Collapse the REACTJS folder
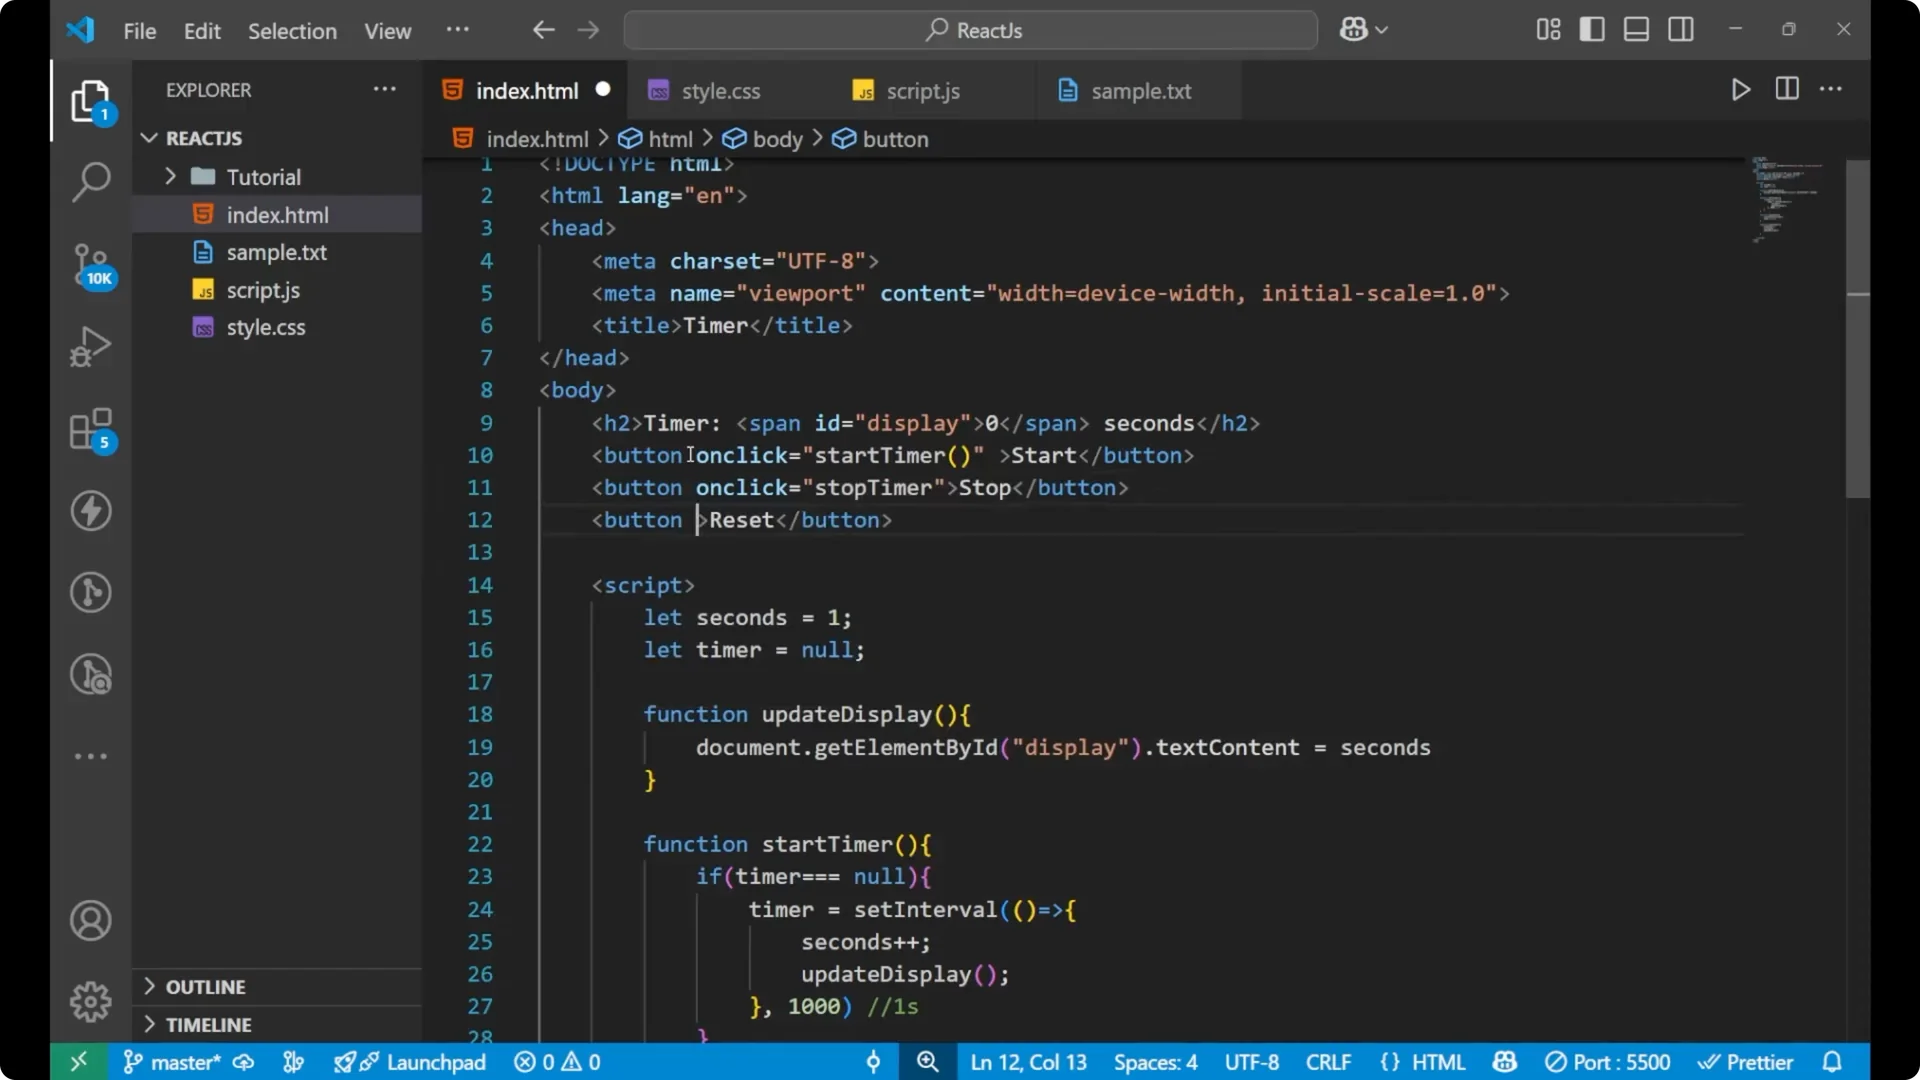 [150, 138]
